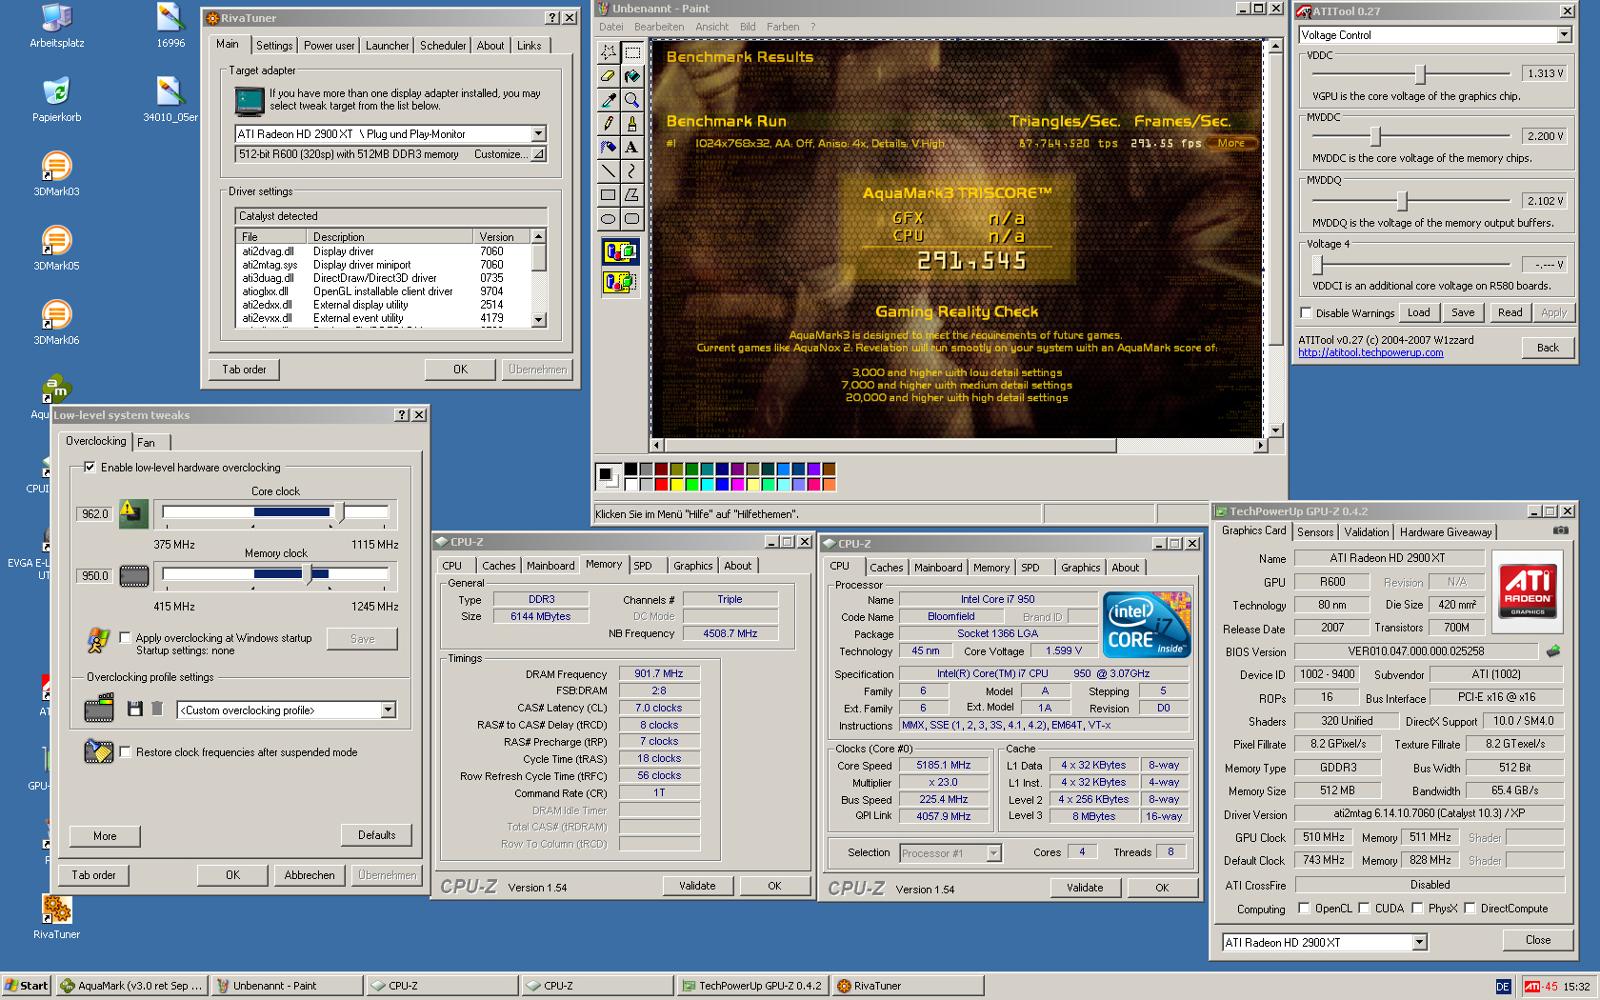Open the target adapter dropdown in RivaTuner
Screen dimensions: 1600x1000
pos(538,133)
